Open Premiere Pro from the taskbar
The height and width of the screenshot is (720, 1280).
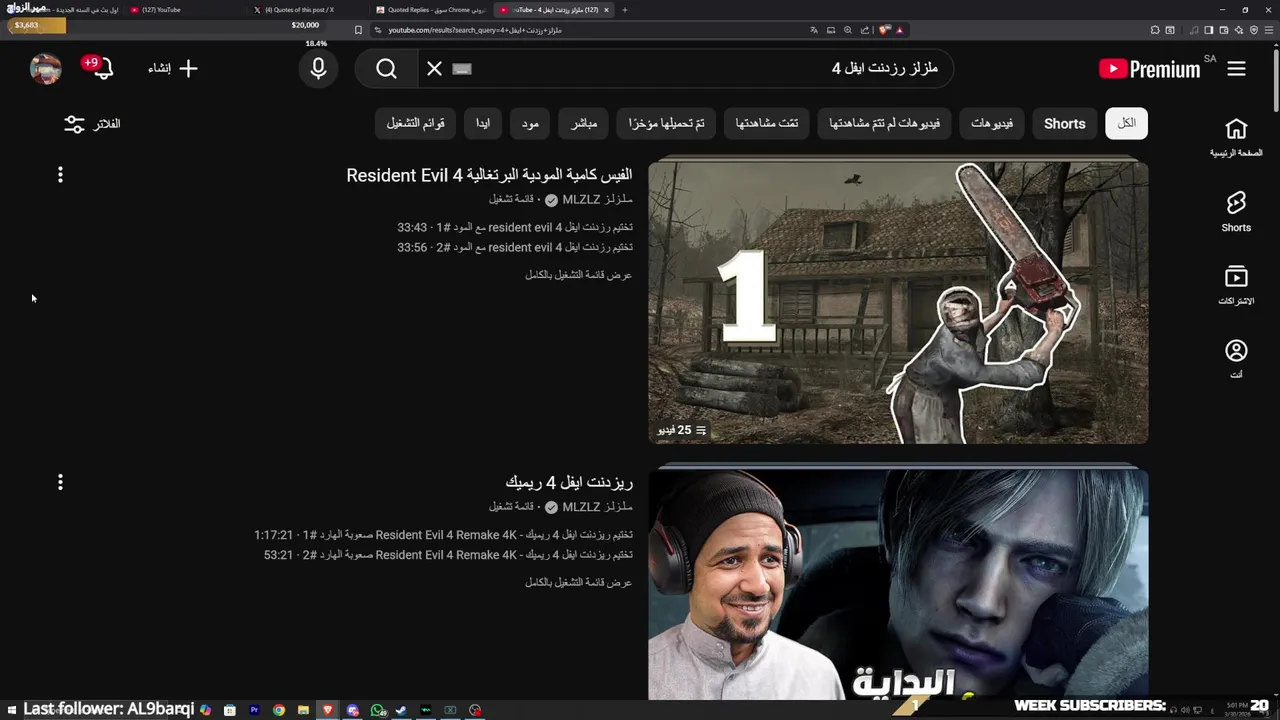[x=254, y=710]
